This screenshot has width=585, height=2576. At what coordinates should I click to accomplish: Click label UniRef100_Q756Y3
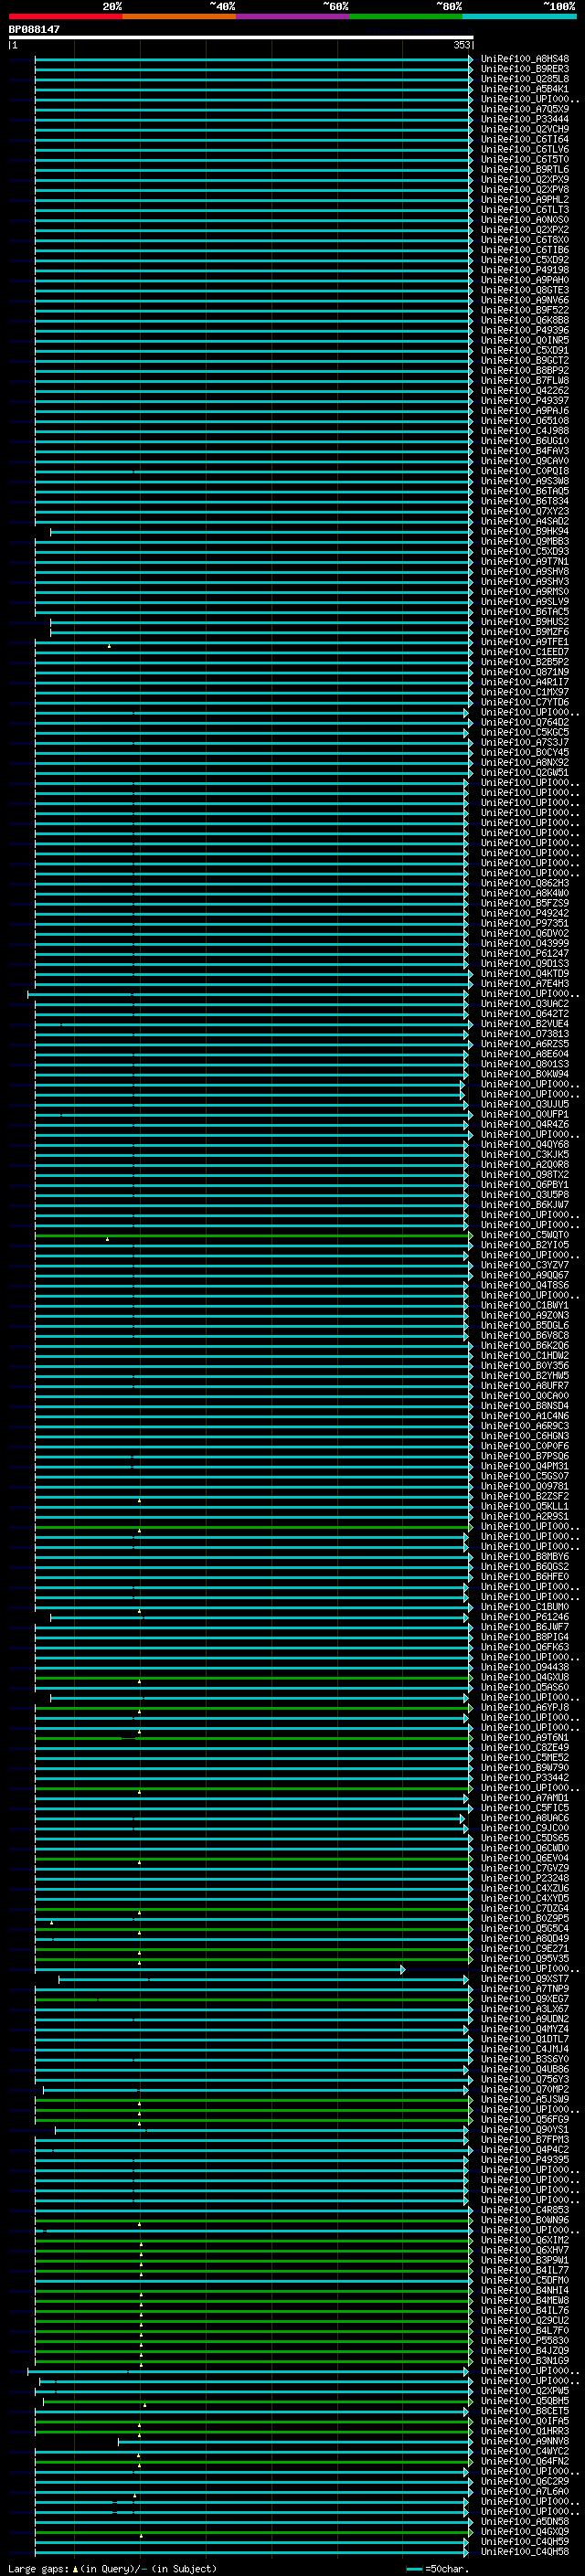pos(525,2079)
